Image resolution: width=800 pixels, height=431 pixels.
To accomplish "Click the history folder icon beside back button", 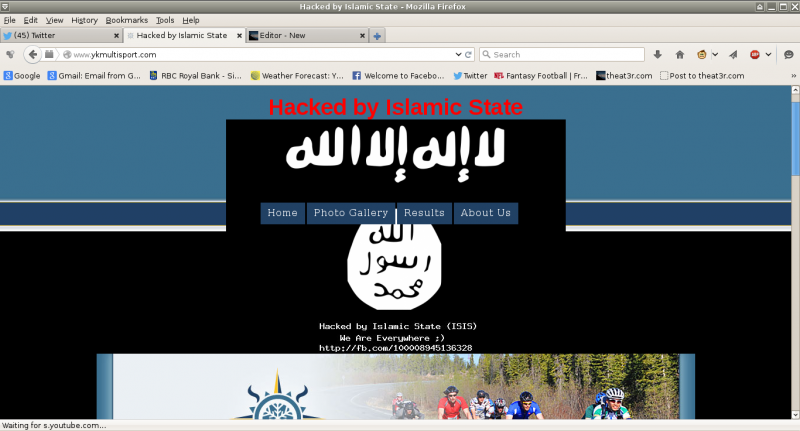I will coord(49,54).
